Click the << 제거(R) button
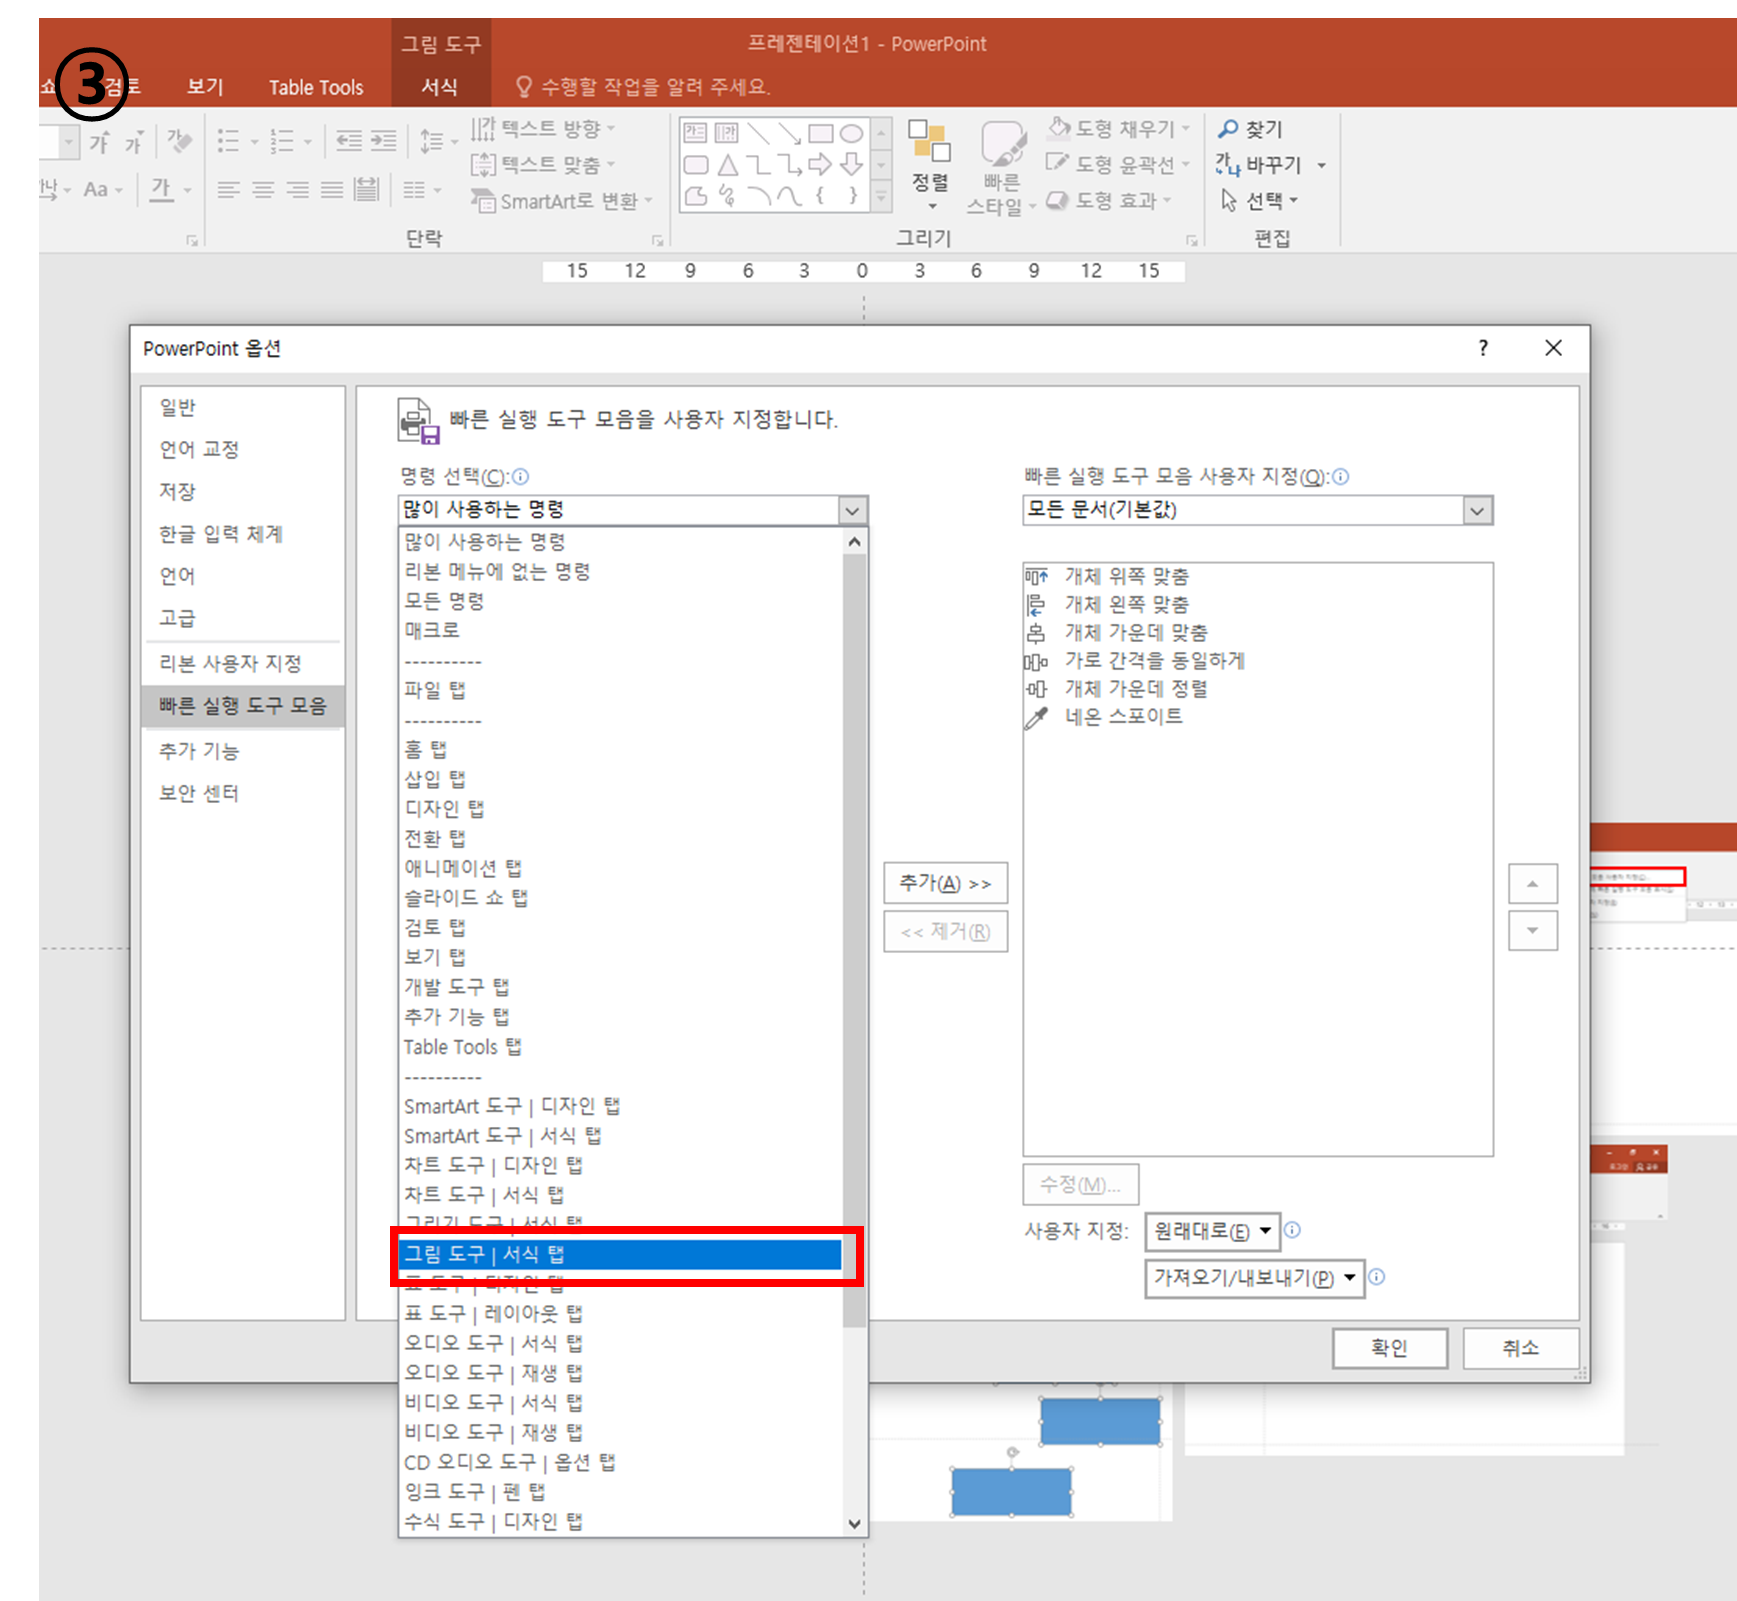 [x=945, y=932]
